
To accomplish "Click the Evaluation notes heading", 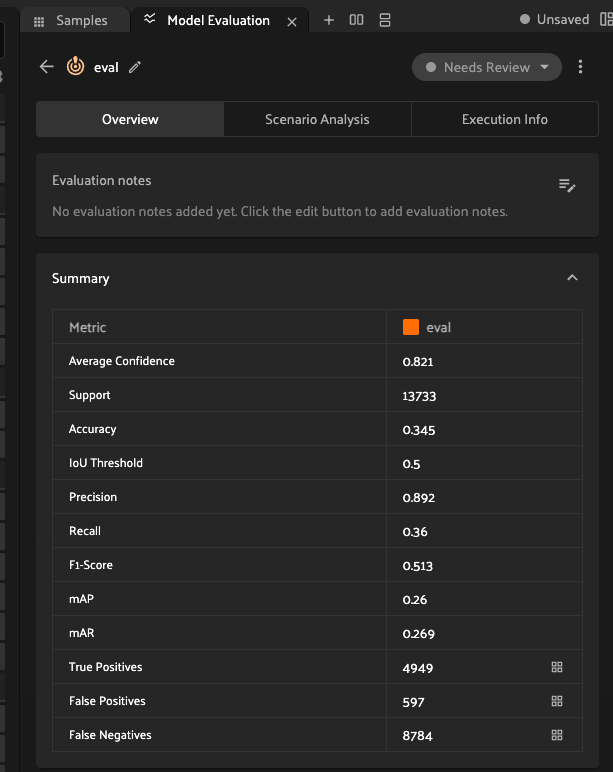I will coord(101,180).
